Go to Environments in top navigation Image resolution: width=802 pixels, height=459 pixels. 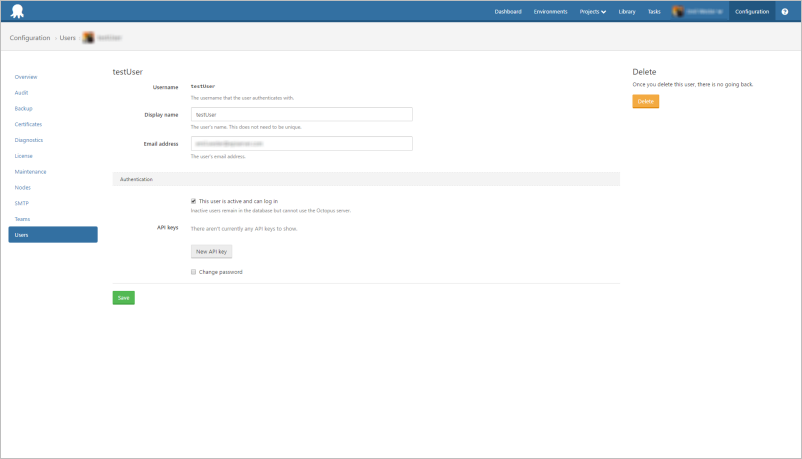point(550,12)
